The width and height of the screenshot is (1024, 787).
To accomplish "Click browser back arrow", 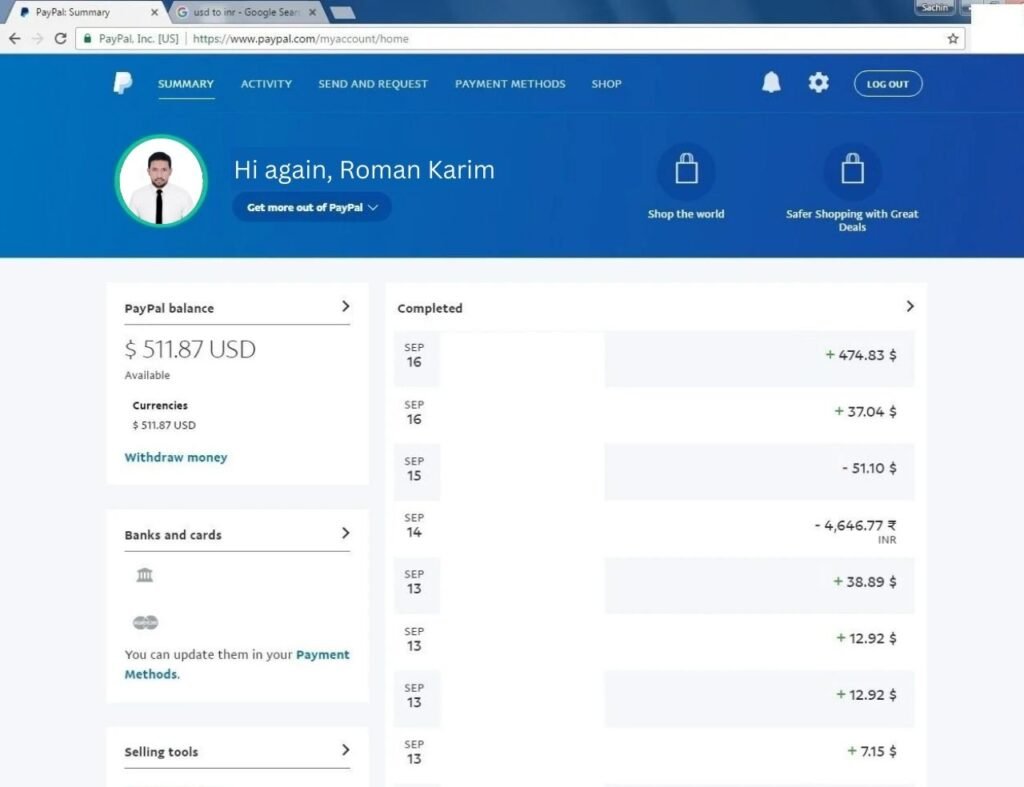I will point(14,39).
